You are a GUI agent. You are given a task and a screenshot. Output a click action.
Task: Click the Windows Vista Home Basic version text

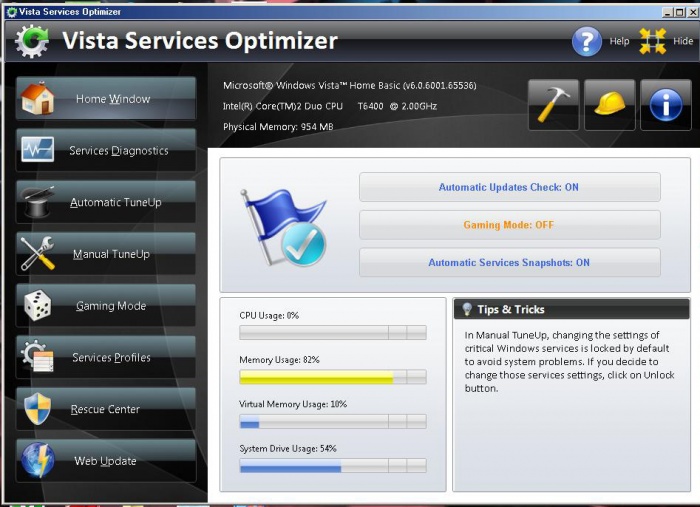click(350, 85)
